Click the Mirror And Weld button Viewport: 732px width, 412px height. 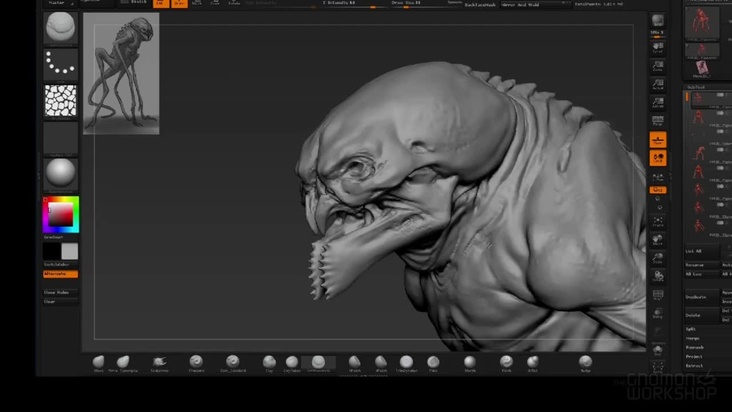[x=535, y=5]
